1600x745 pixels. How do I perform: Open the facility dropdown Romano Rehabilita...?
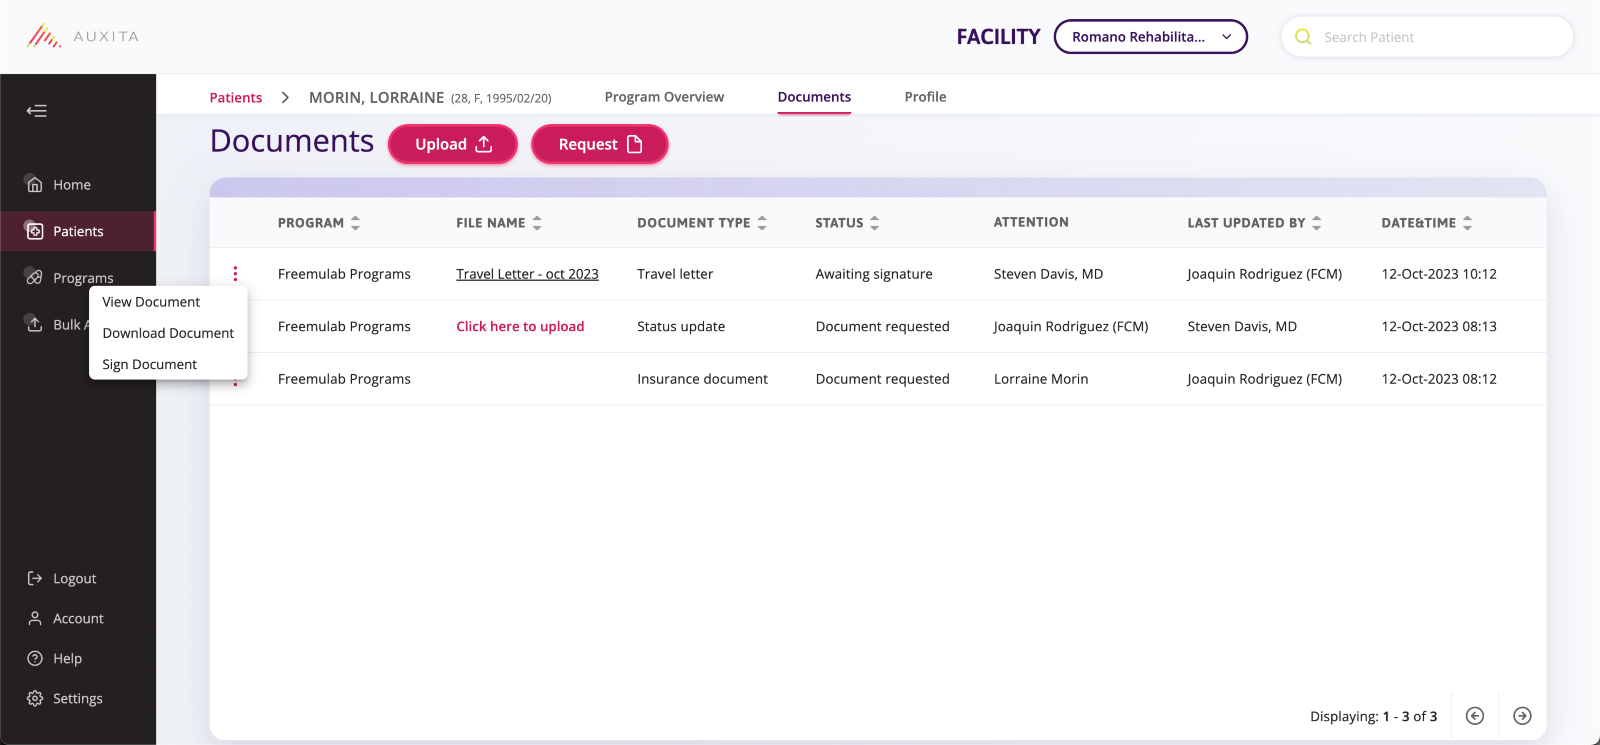click(x=1150, y=37)
